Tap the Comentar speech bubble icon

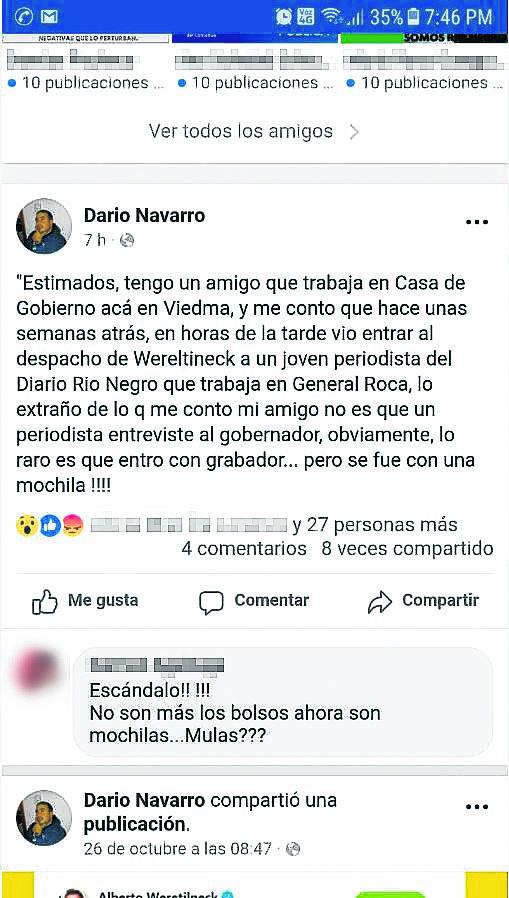pos(211,602)
